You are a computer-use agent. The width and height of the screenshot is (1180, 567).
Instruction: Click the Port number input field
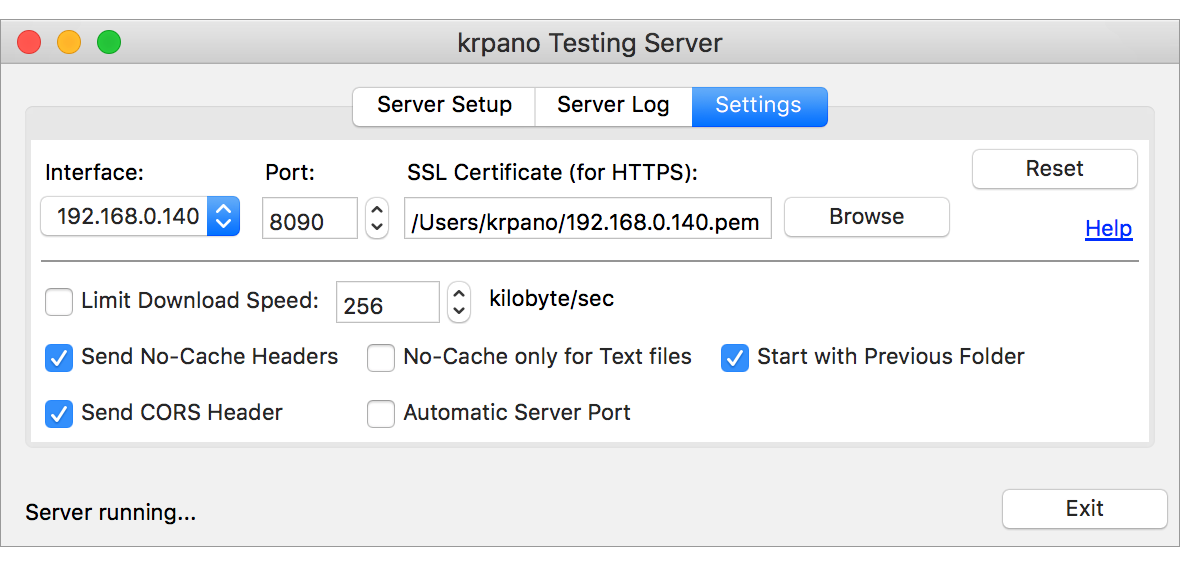(309, 219)
